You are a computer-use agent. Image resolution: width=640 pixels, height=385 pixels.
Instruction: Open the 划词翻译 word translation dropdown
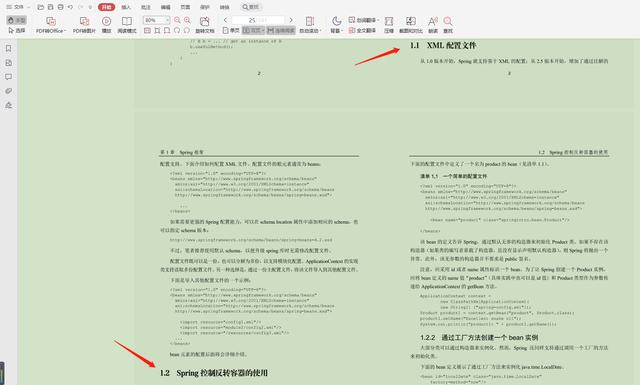click(x=364, y=20)
